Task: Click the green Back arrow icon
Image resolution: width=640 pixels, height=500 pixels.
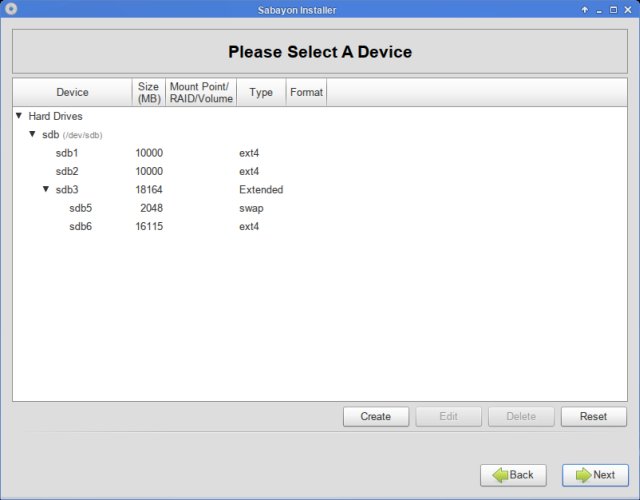Action: click(x=500, y=475)
